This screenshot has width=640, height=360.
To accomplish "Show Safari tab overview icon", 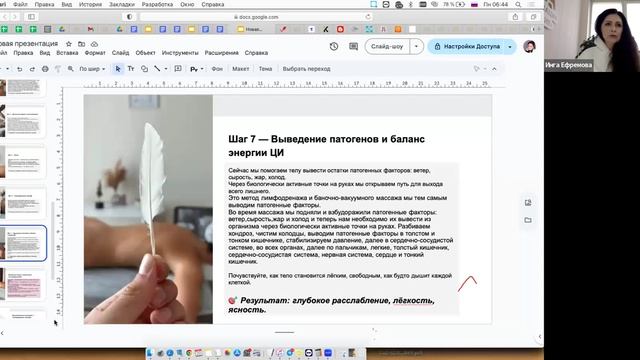I will [x=533, y=17].
